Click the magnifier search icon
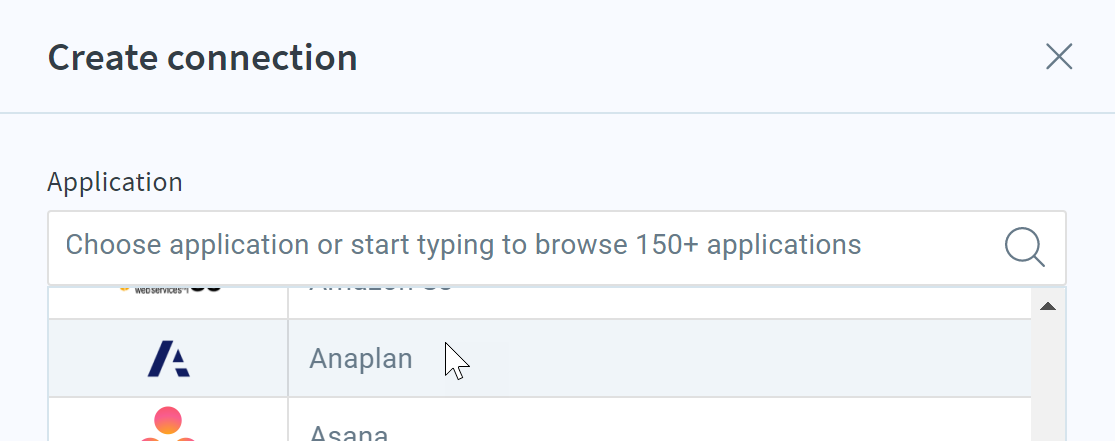 1025,248
